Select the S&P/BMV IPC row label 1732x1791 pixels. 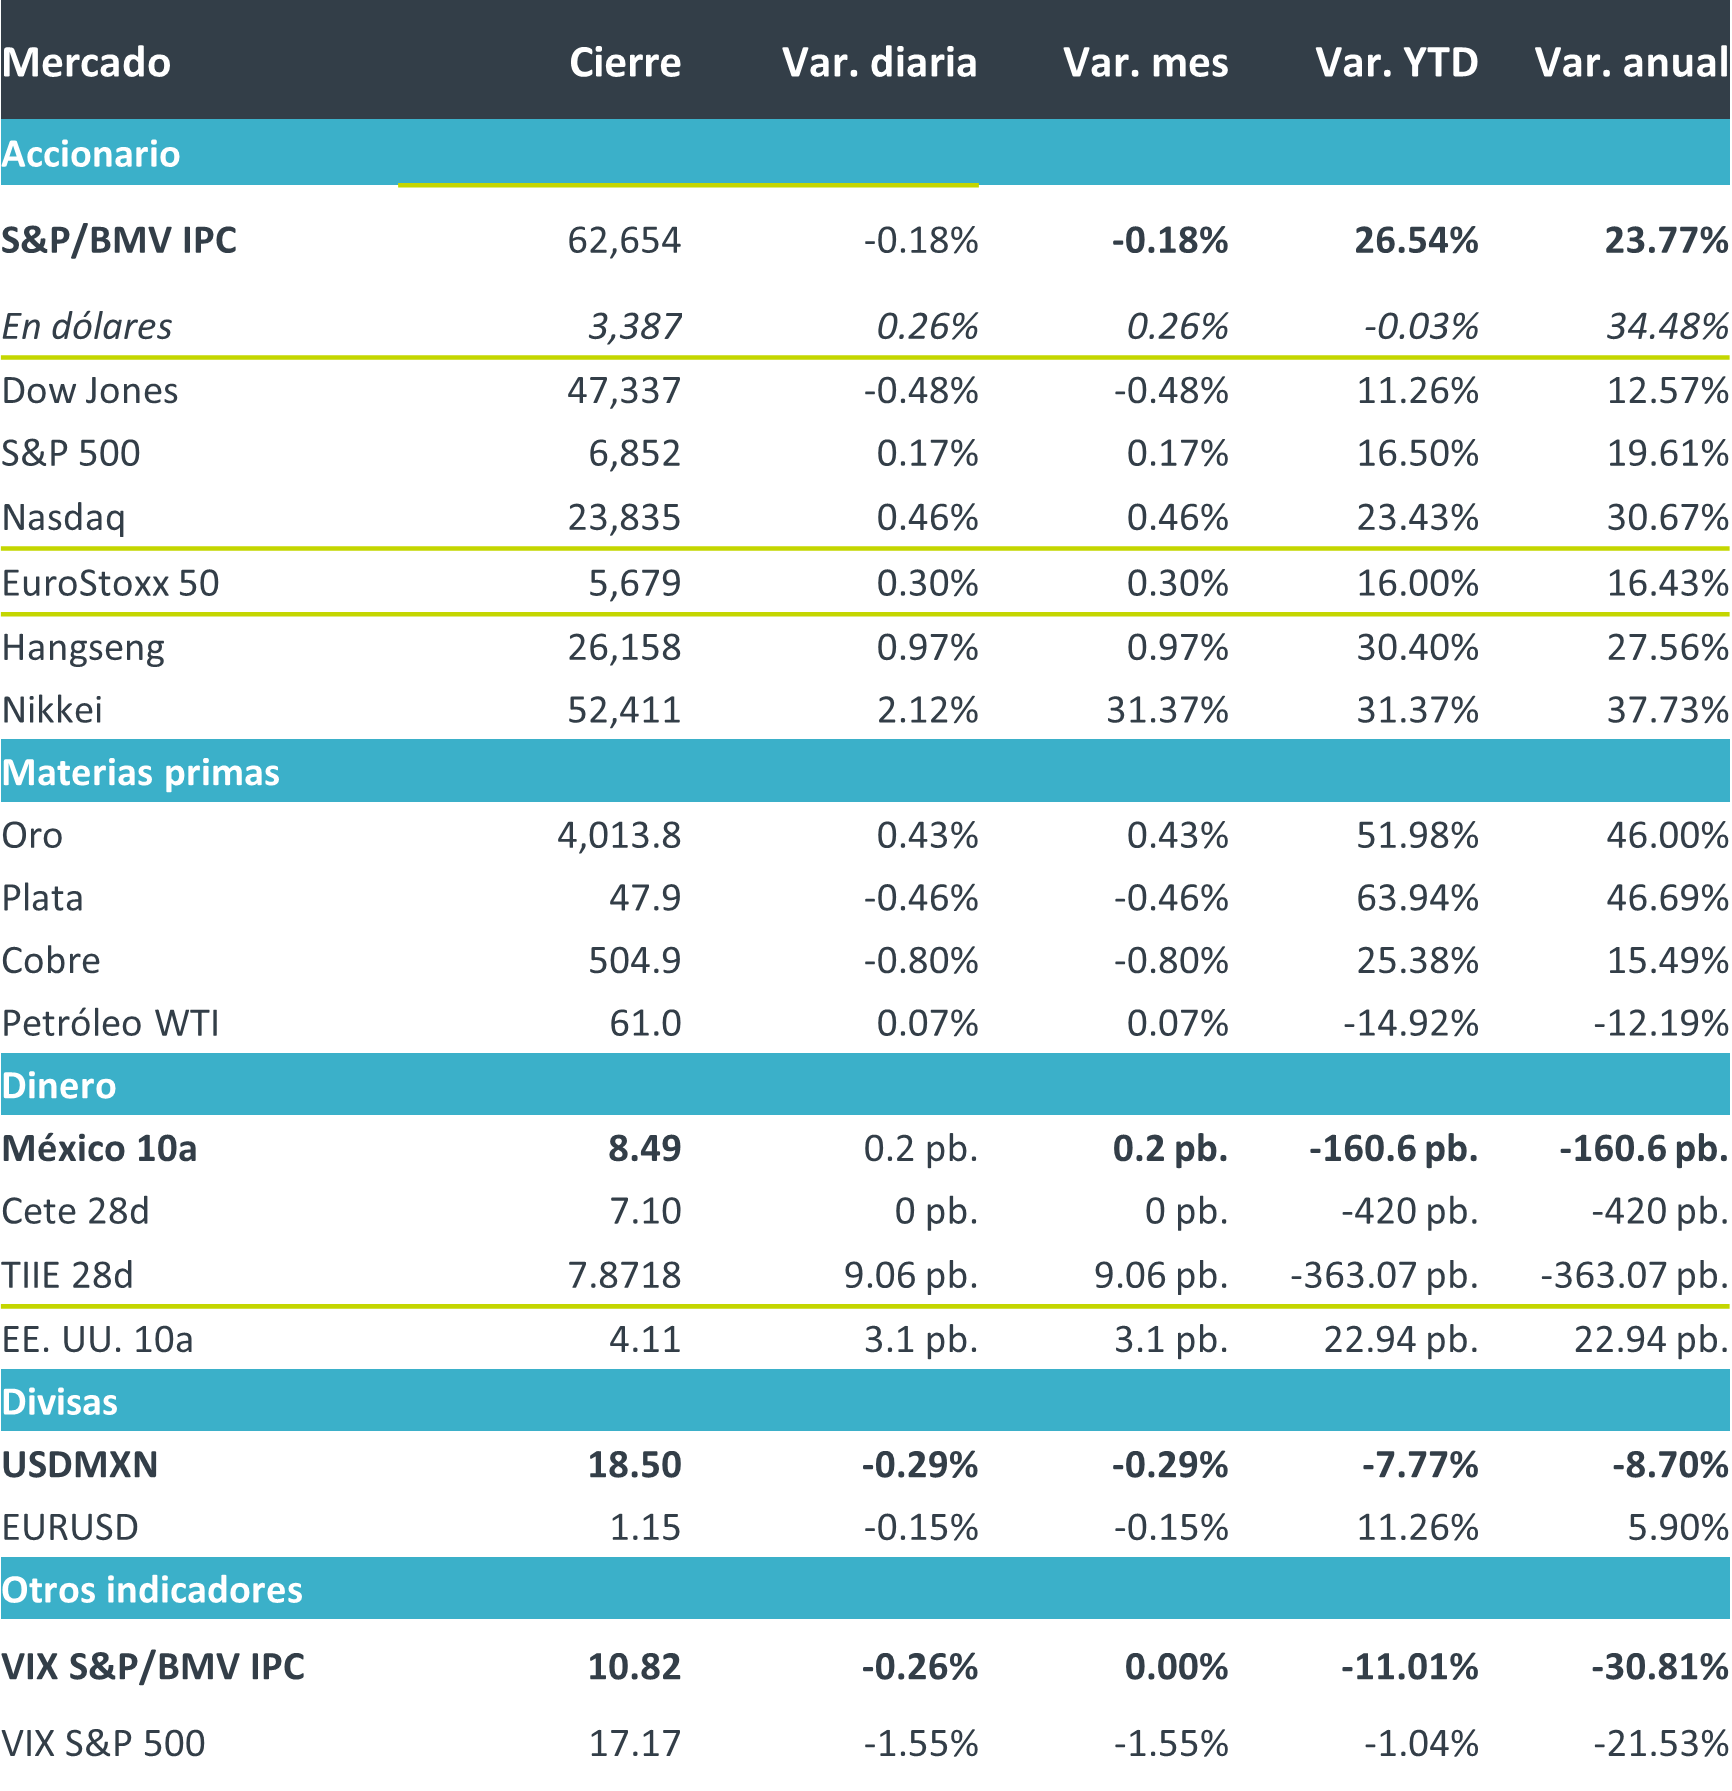coord(119,240)
